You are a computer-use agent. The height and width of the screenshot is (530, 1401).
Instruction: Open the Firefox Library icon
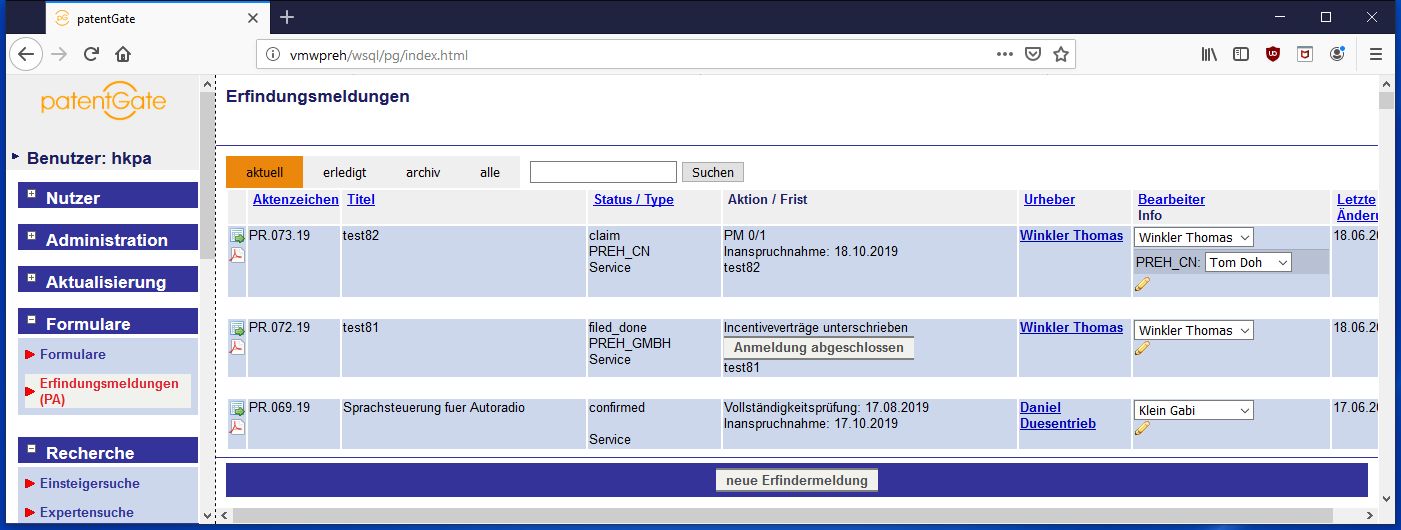[x=1209, y=54]
